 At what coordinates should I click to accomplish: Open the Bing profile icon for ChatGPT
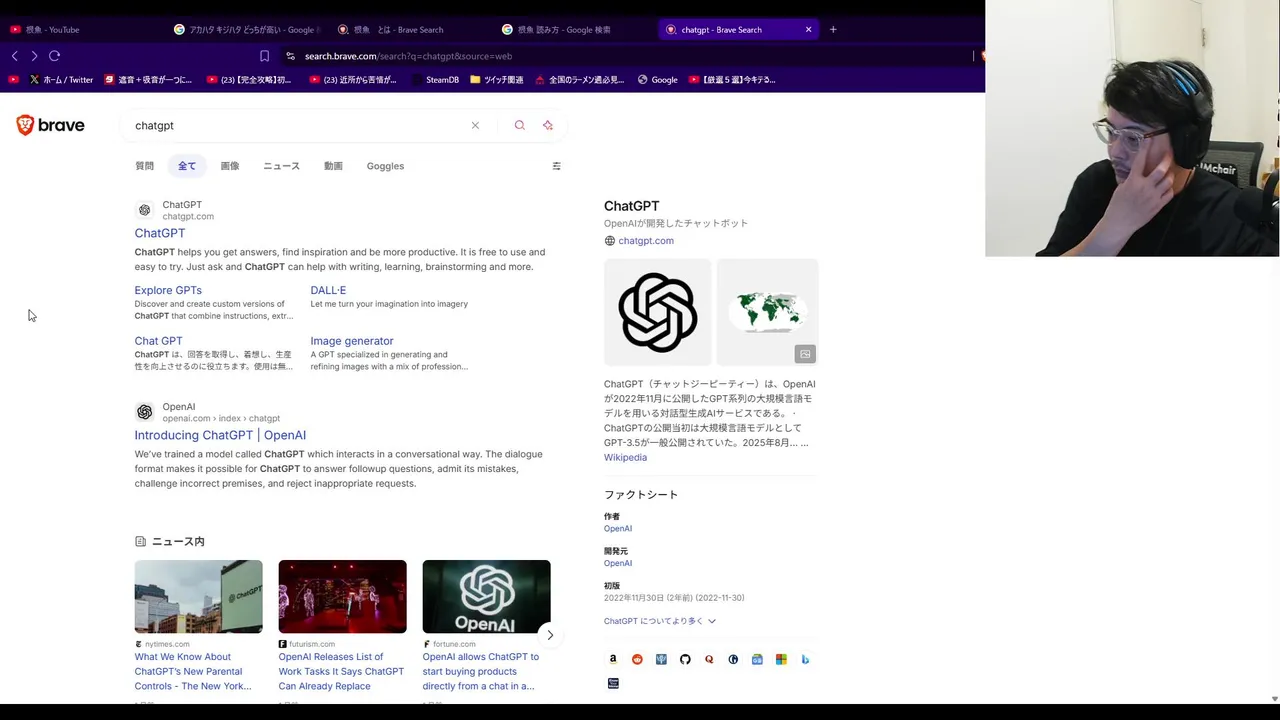(805, 659)
